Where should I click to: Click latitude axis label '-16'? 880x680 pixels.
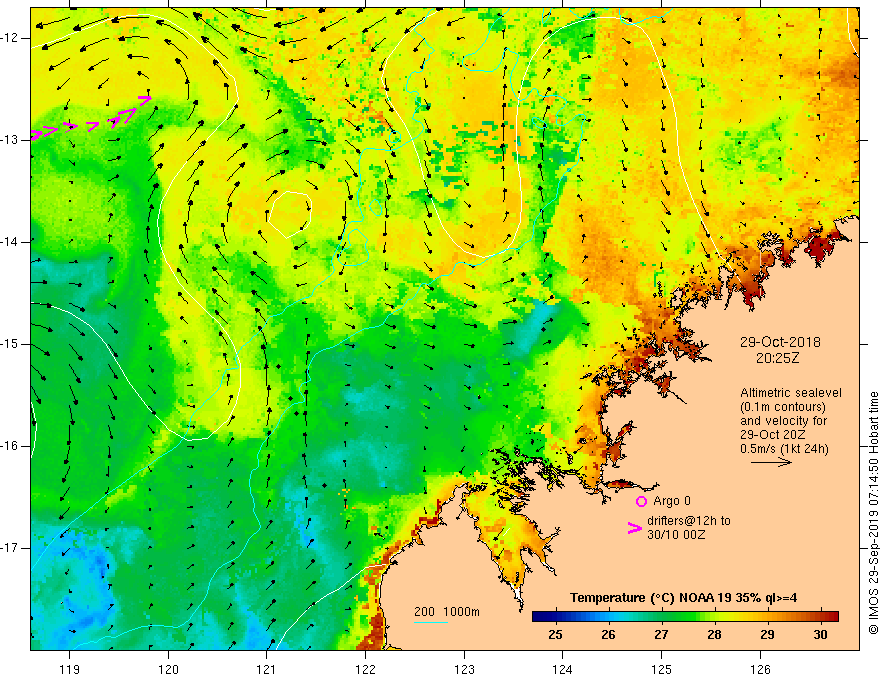pos(10,446)
